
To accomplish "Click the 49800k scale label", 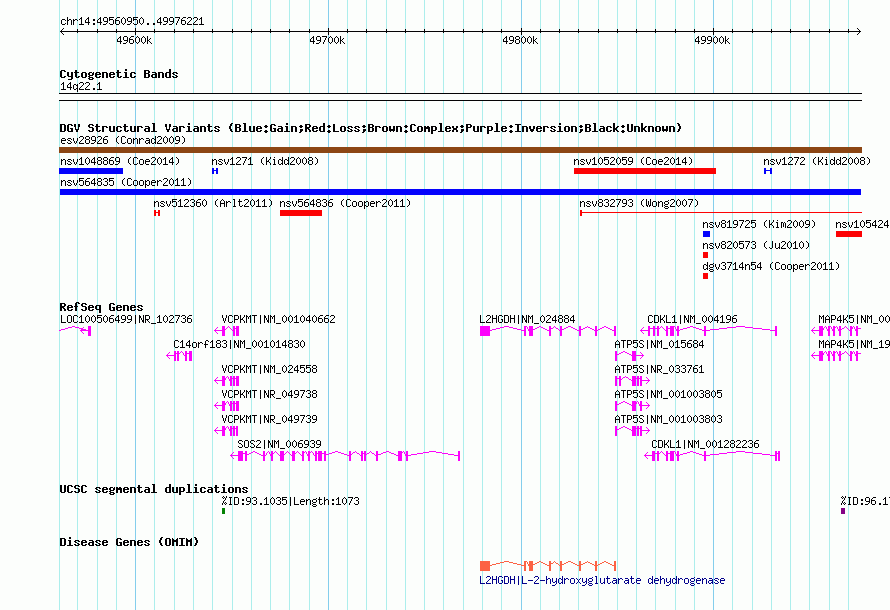I will click(x=520, y=40).
